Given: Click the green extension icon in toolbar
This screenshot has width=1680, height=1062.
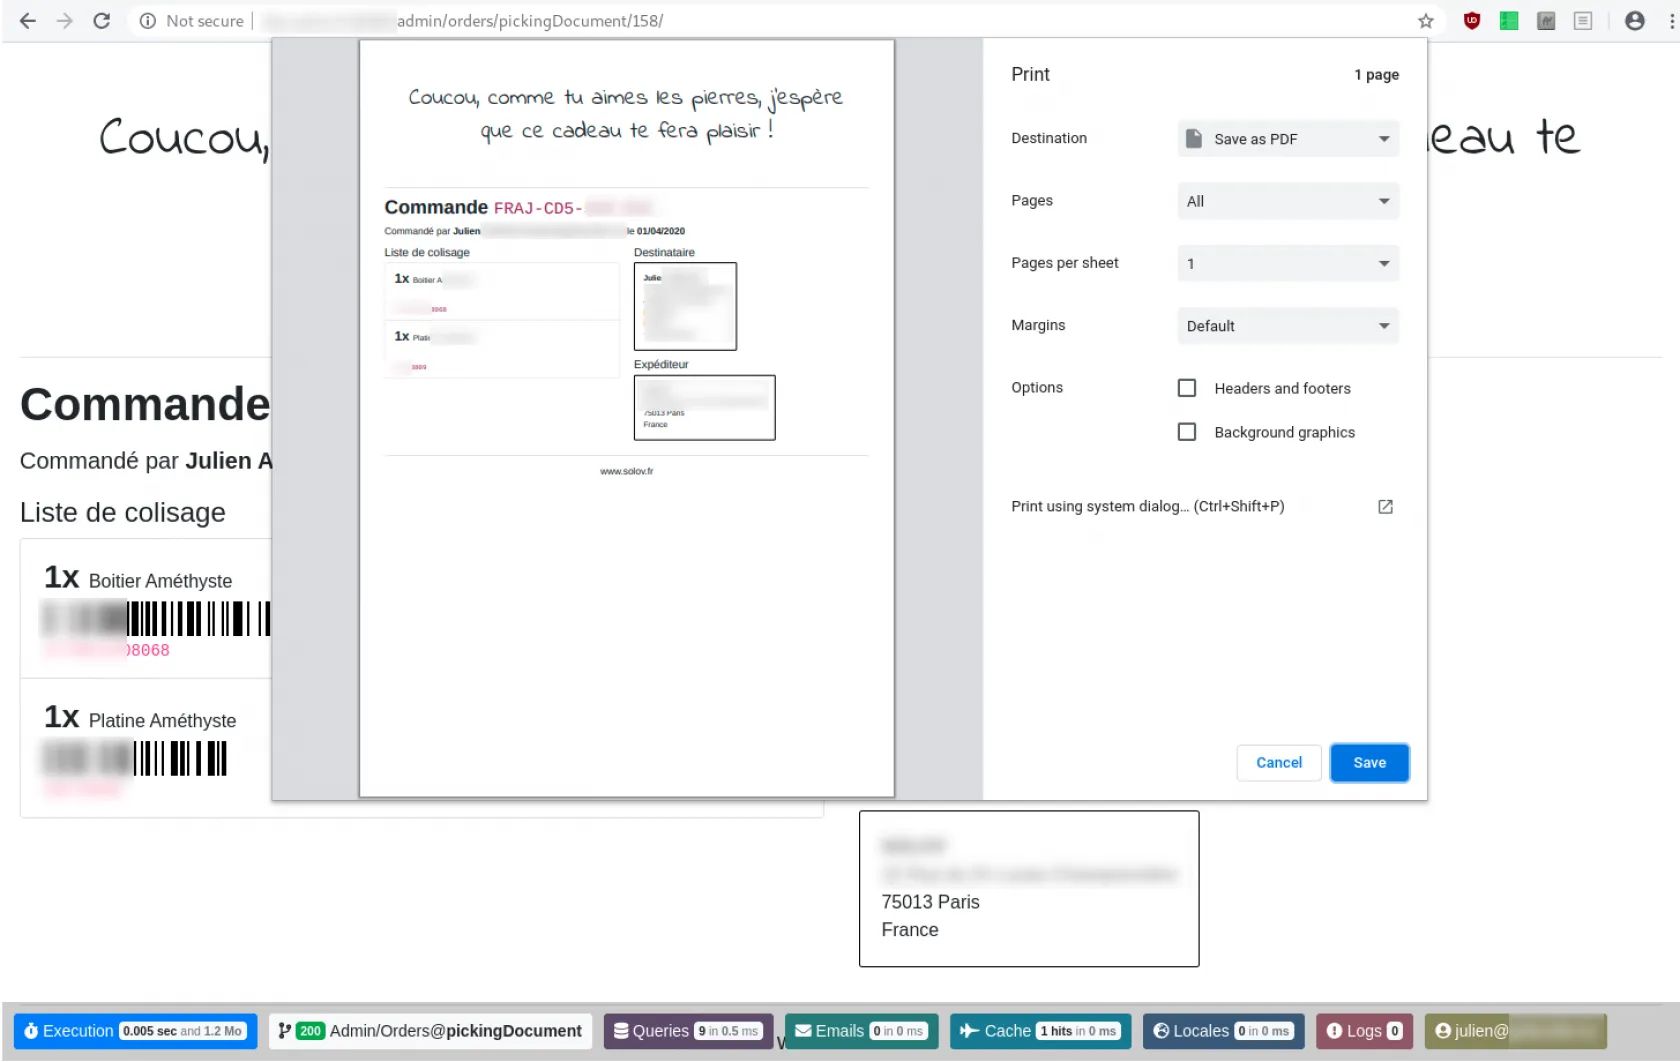Looking at the screenshot, I should [1508, 21].
